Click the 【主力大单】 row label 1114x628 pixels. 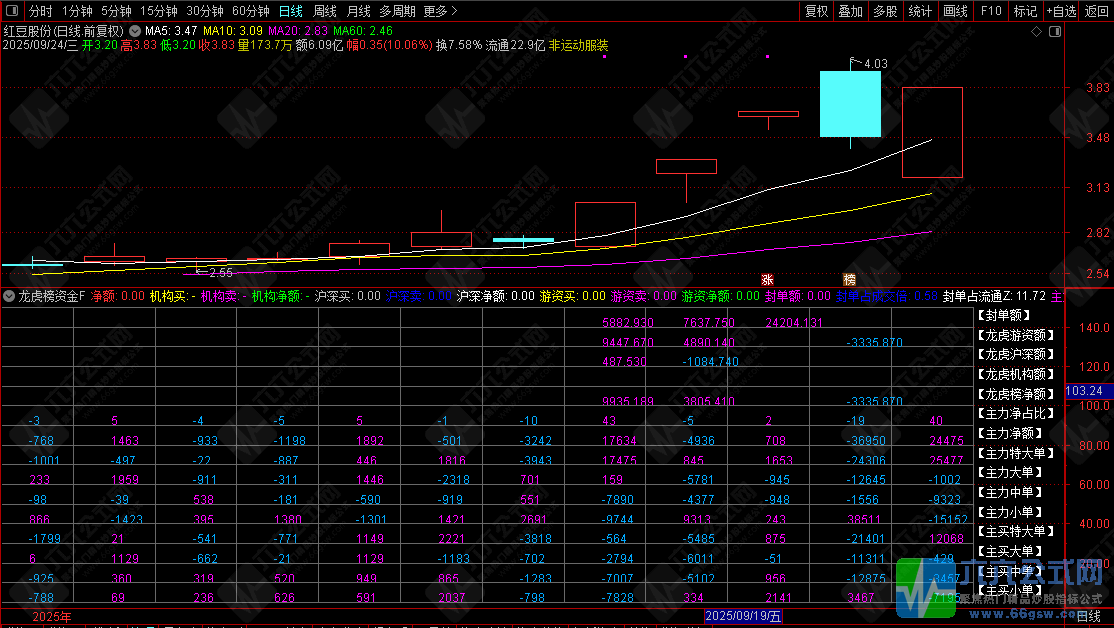(1010, 472)
